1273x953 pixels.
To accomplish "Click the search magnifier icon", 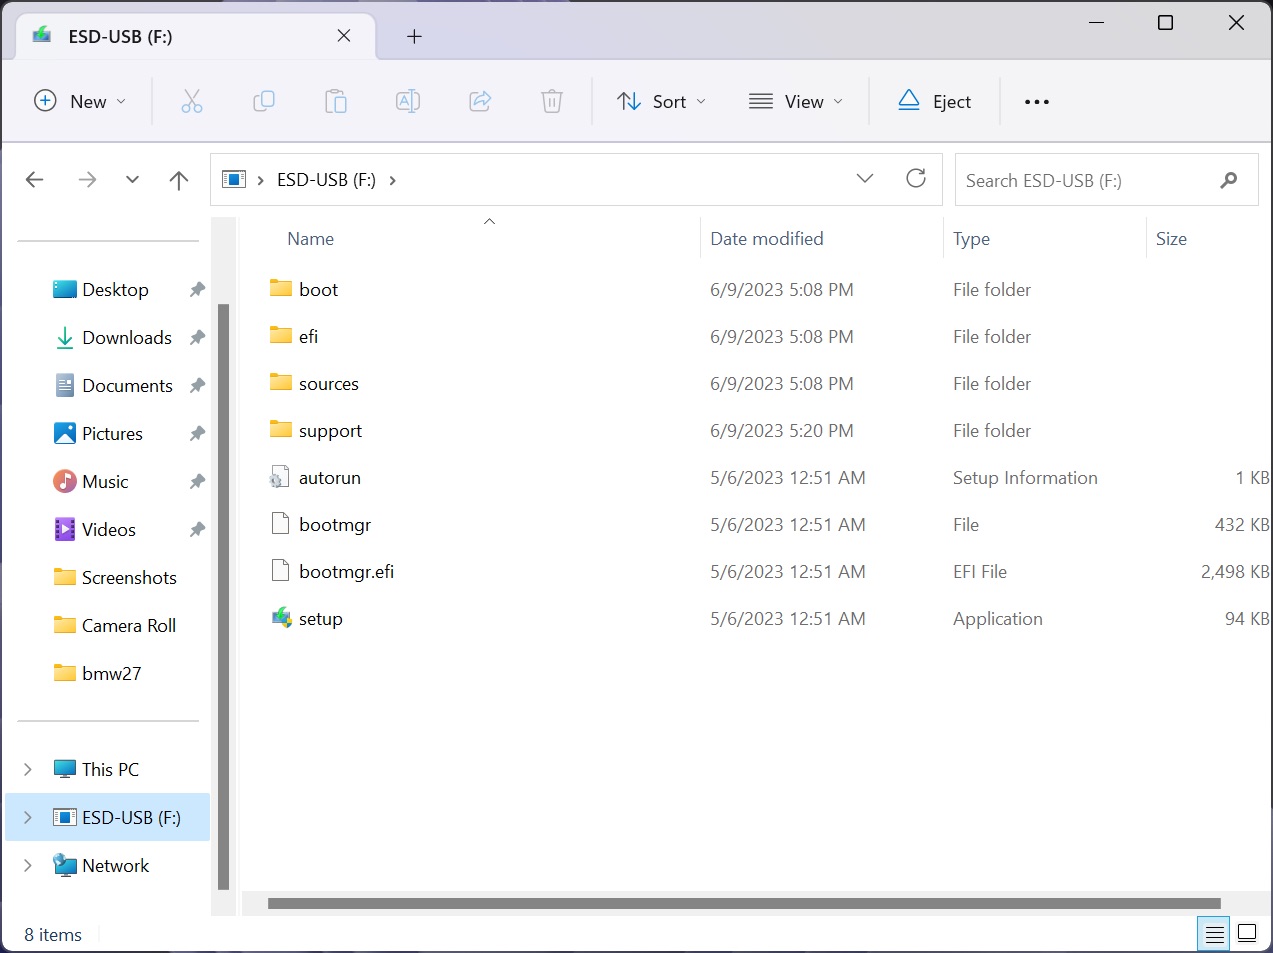I will click(1229, 180).
